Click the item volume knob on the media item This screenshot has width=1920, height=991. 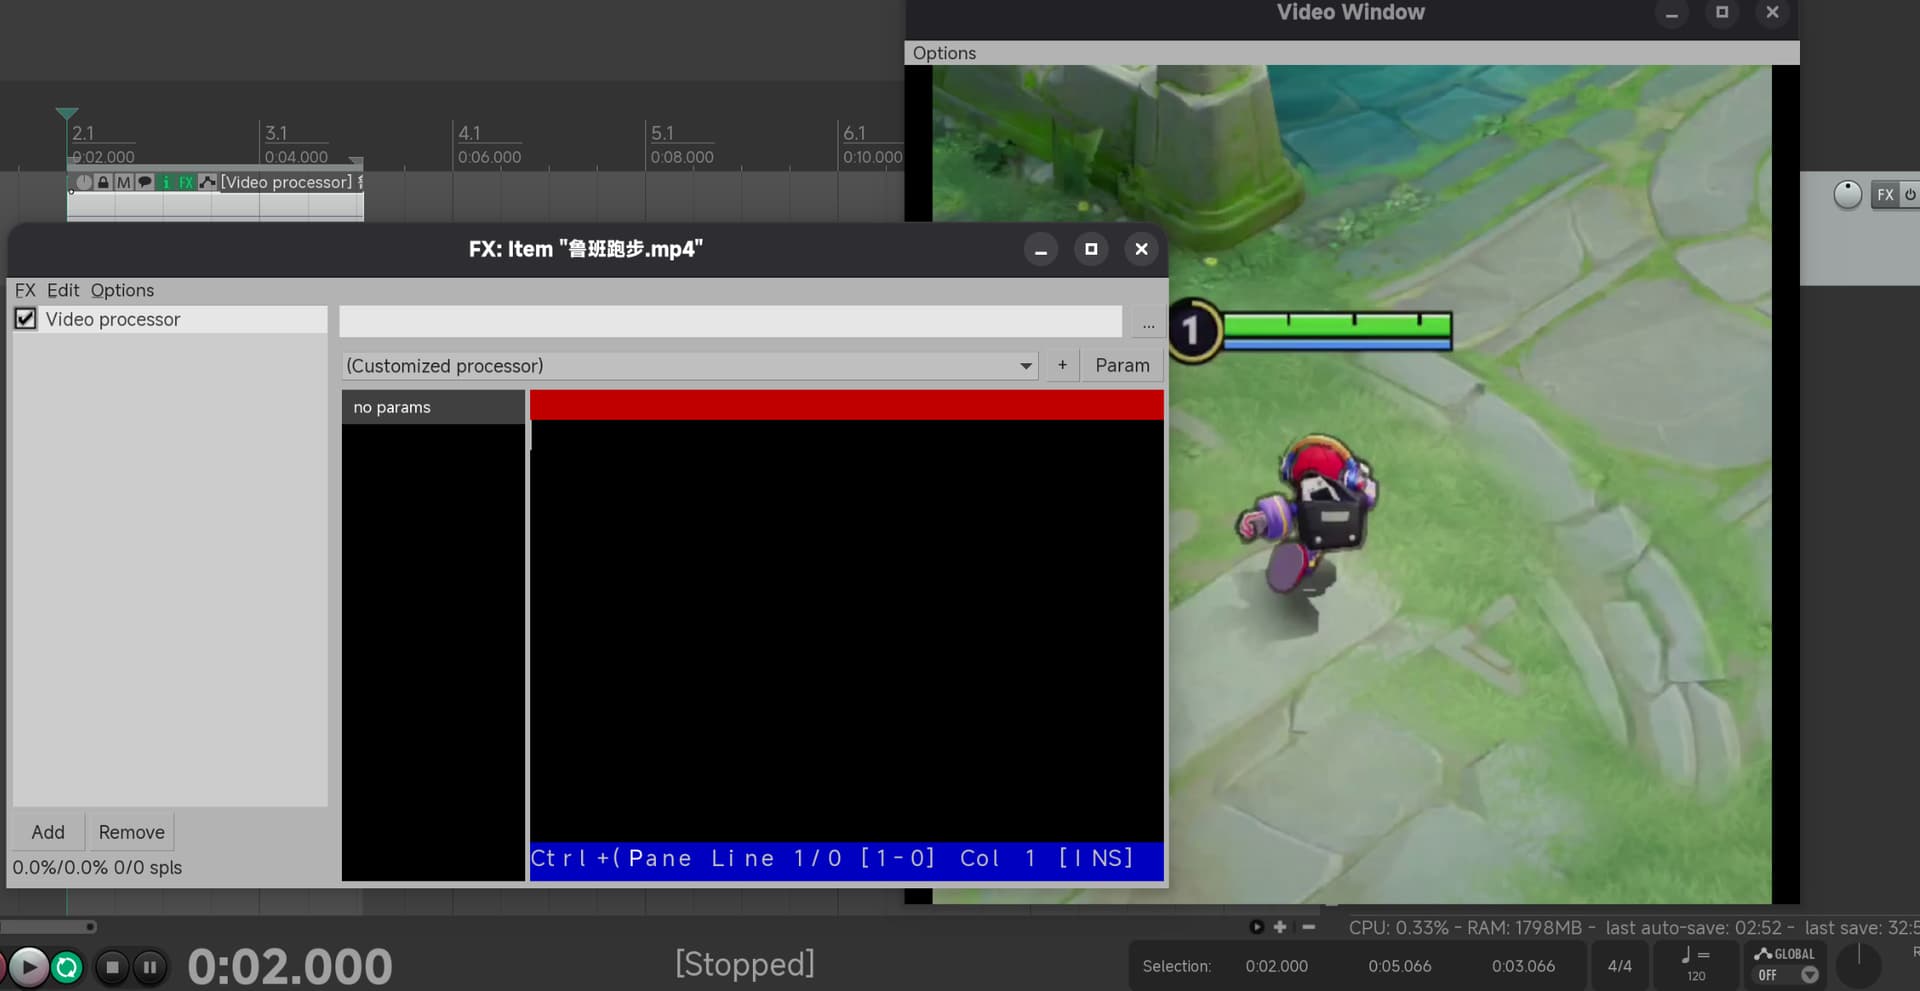tap(84, 182)
